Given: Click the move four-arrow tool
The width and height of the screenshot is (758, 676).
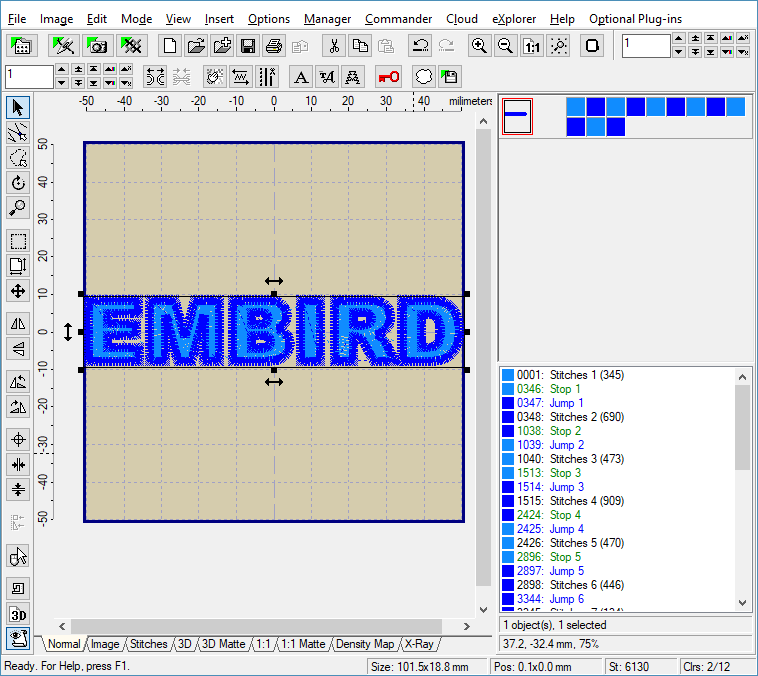Looking at the screenshot, I should point(18,291).
